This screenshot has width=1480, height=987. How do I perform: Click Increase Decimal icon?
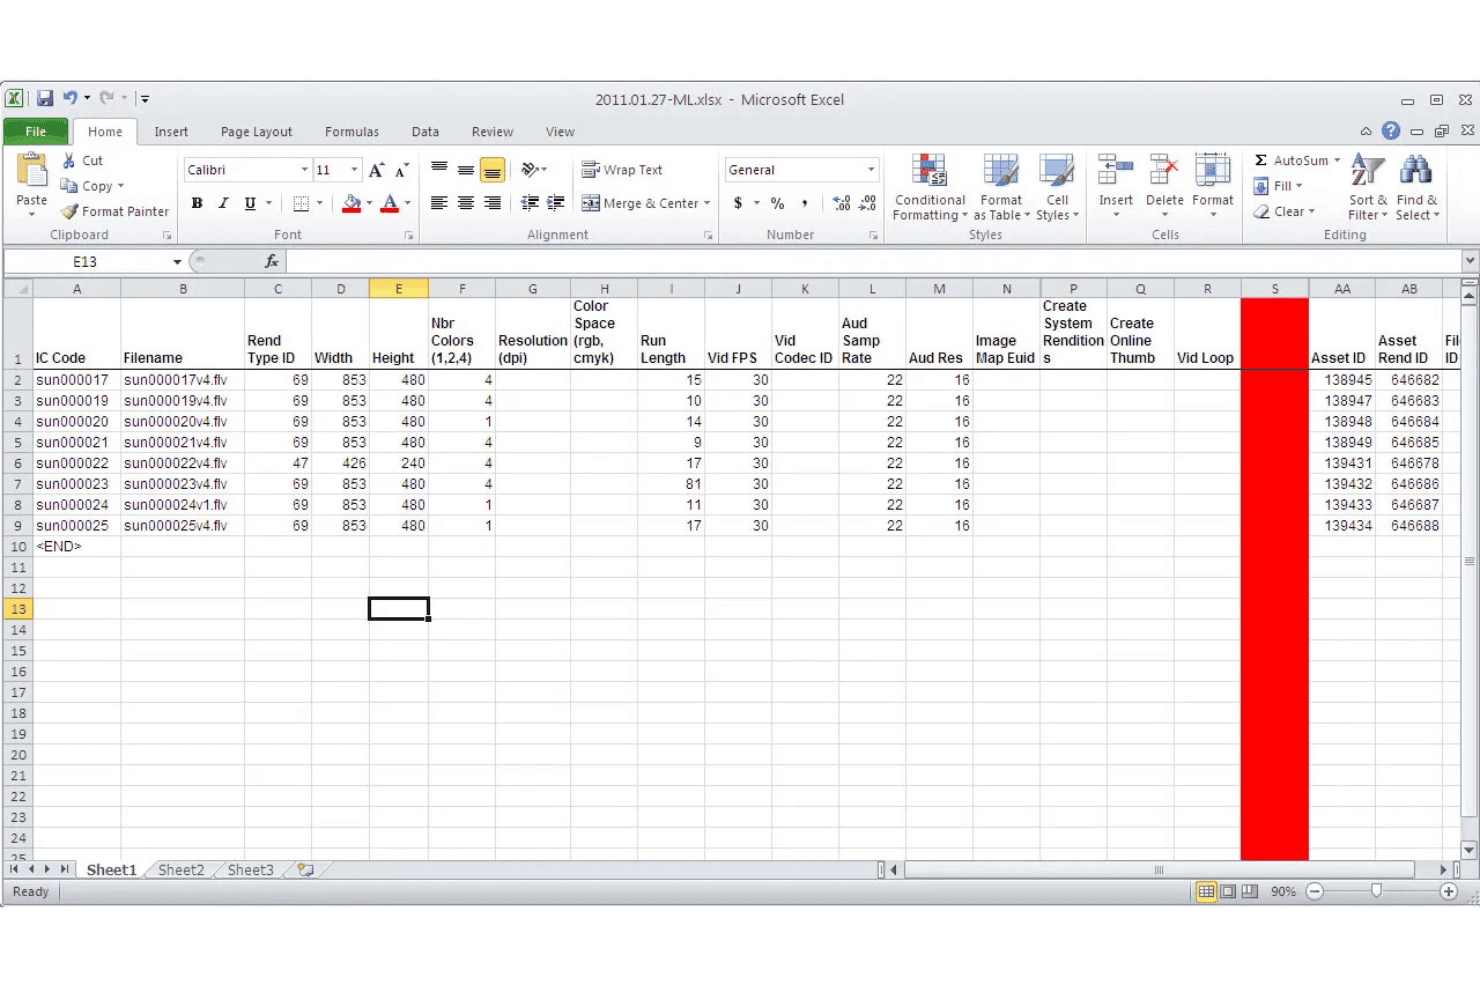(x=842, y=203)
